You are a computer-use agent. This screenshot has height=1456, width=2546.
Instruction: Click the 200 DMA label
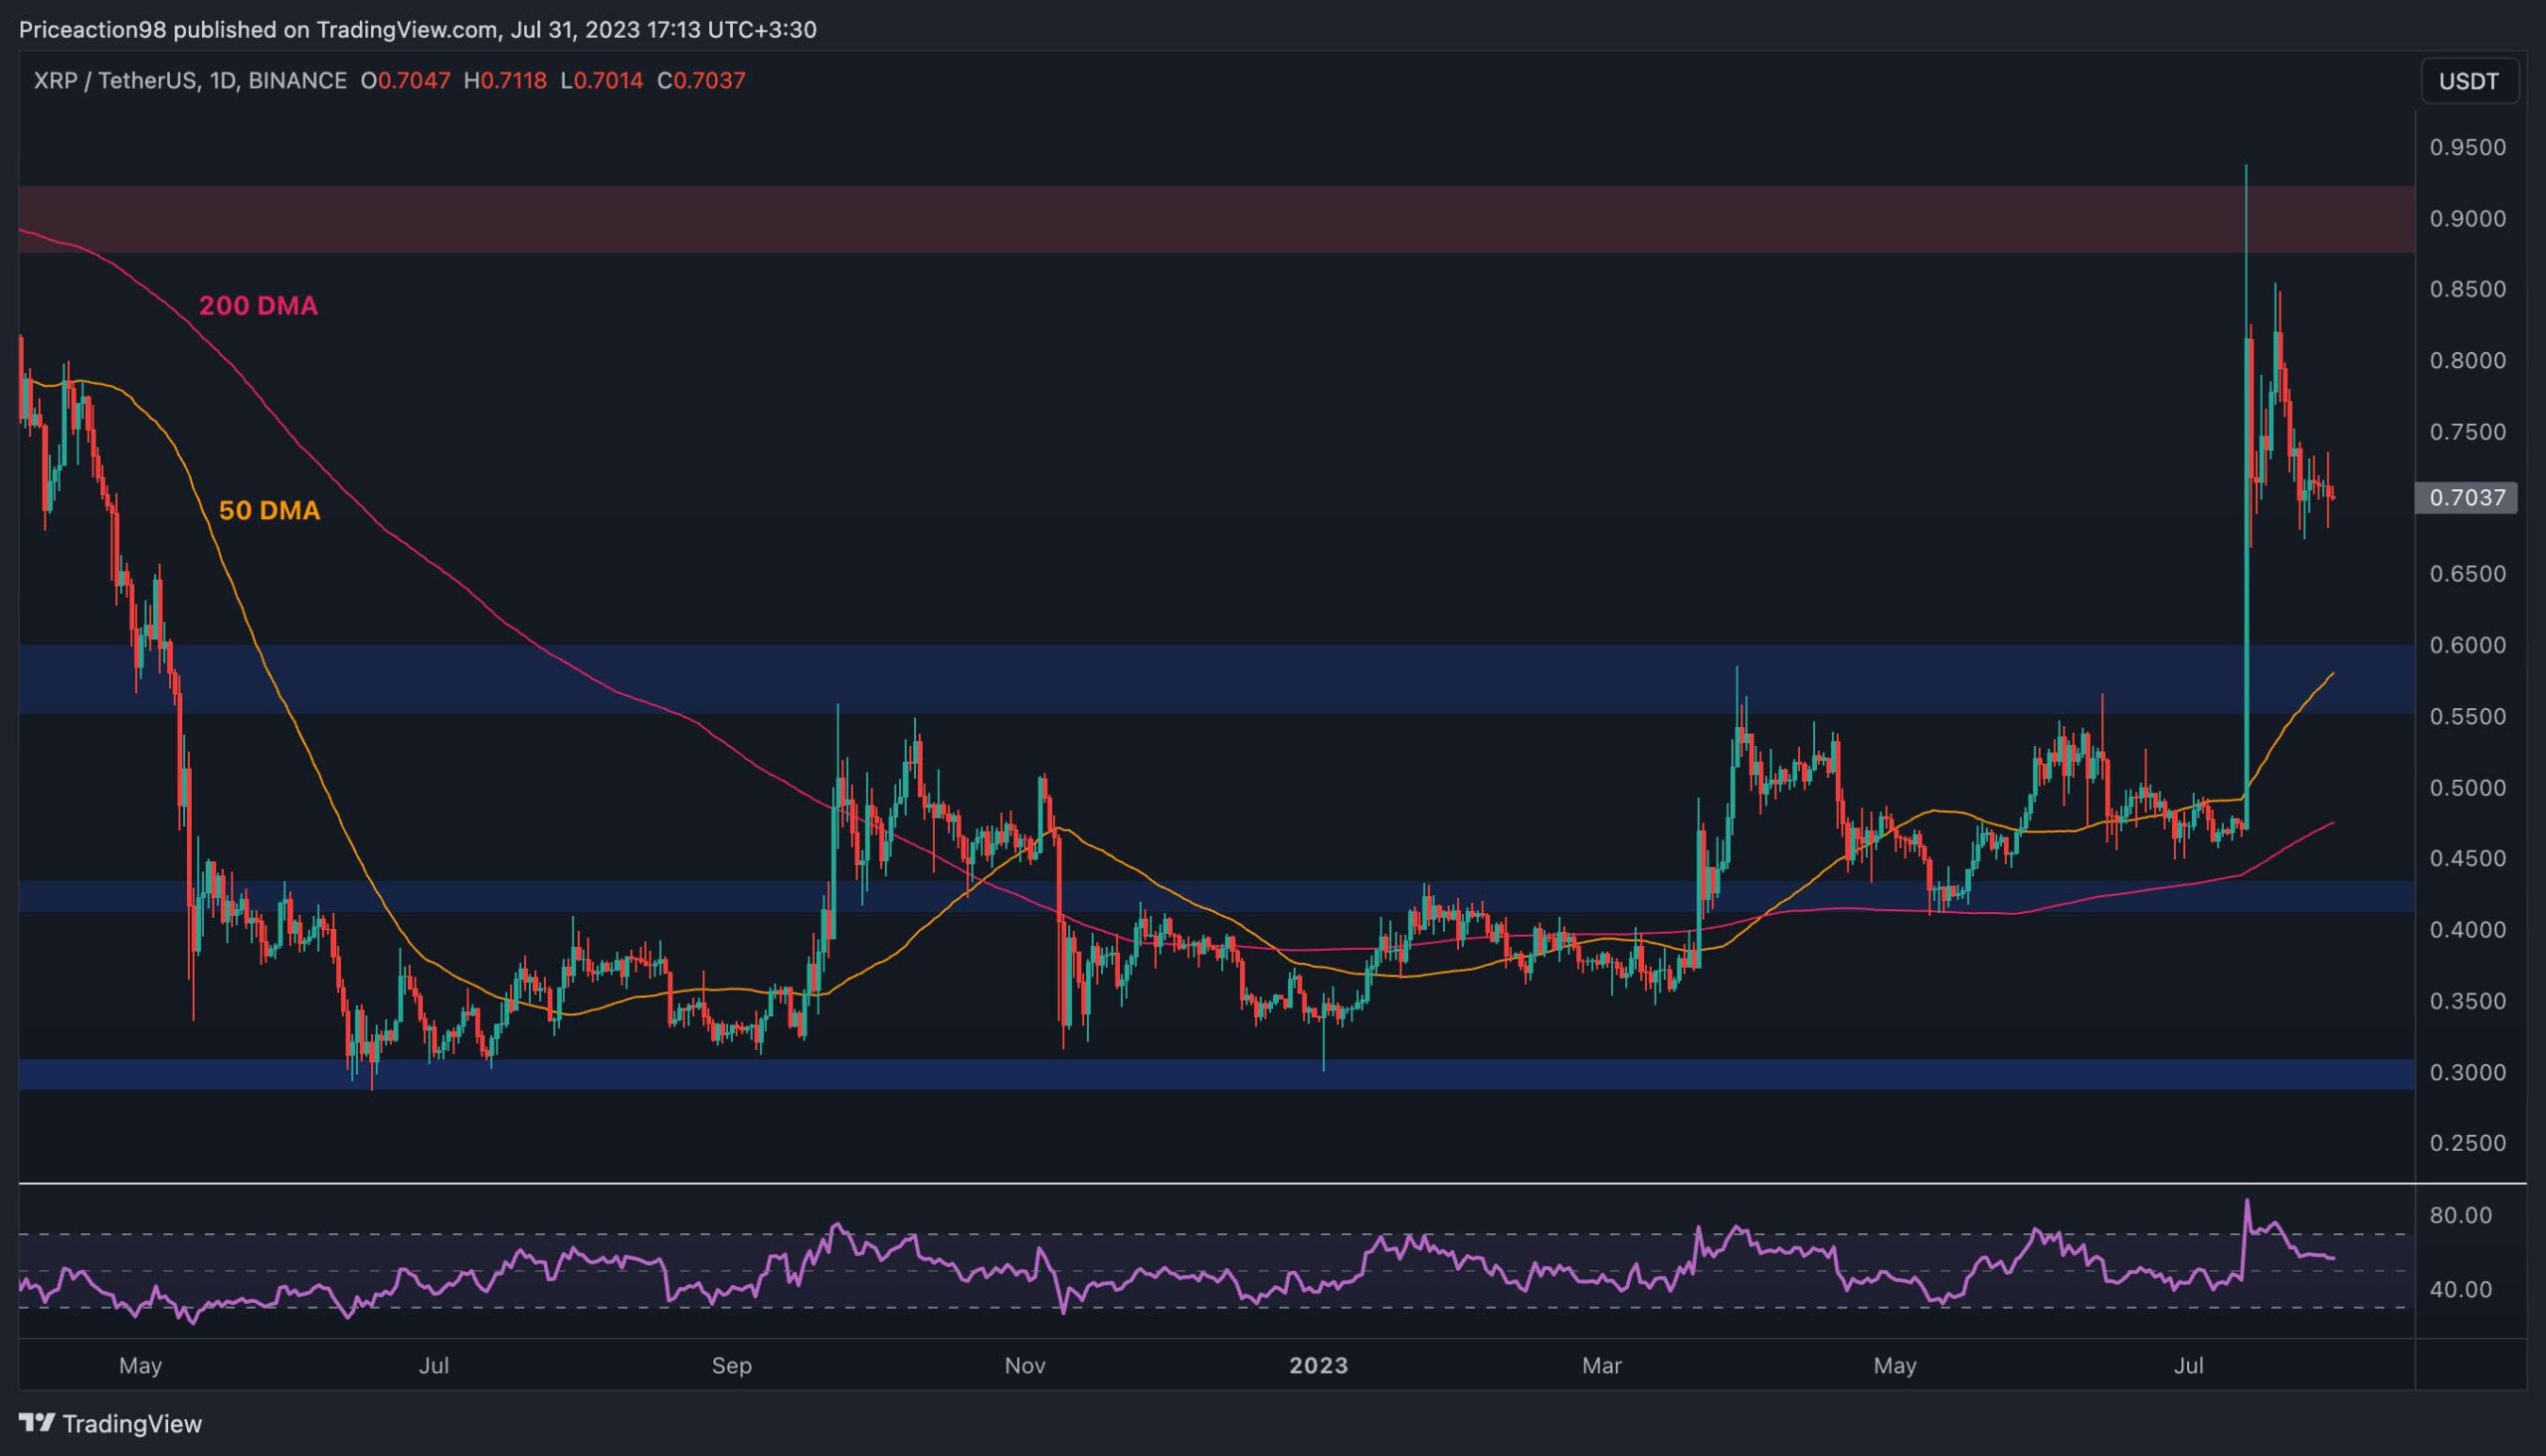point(258,306)
